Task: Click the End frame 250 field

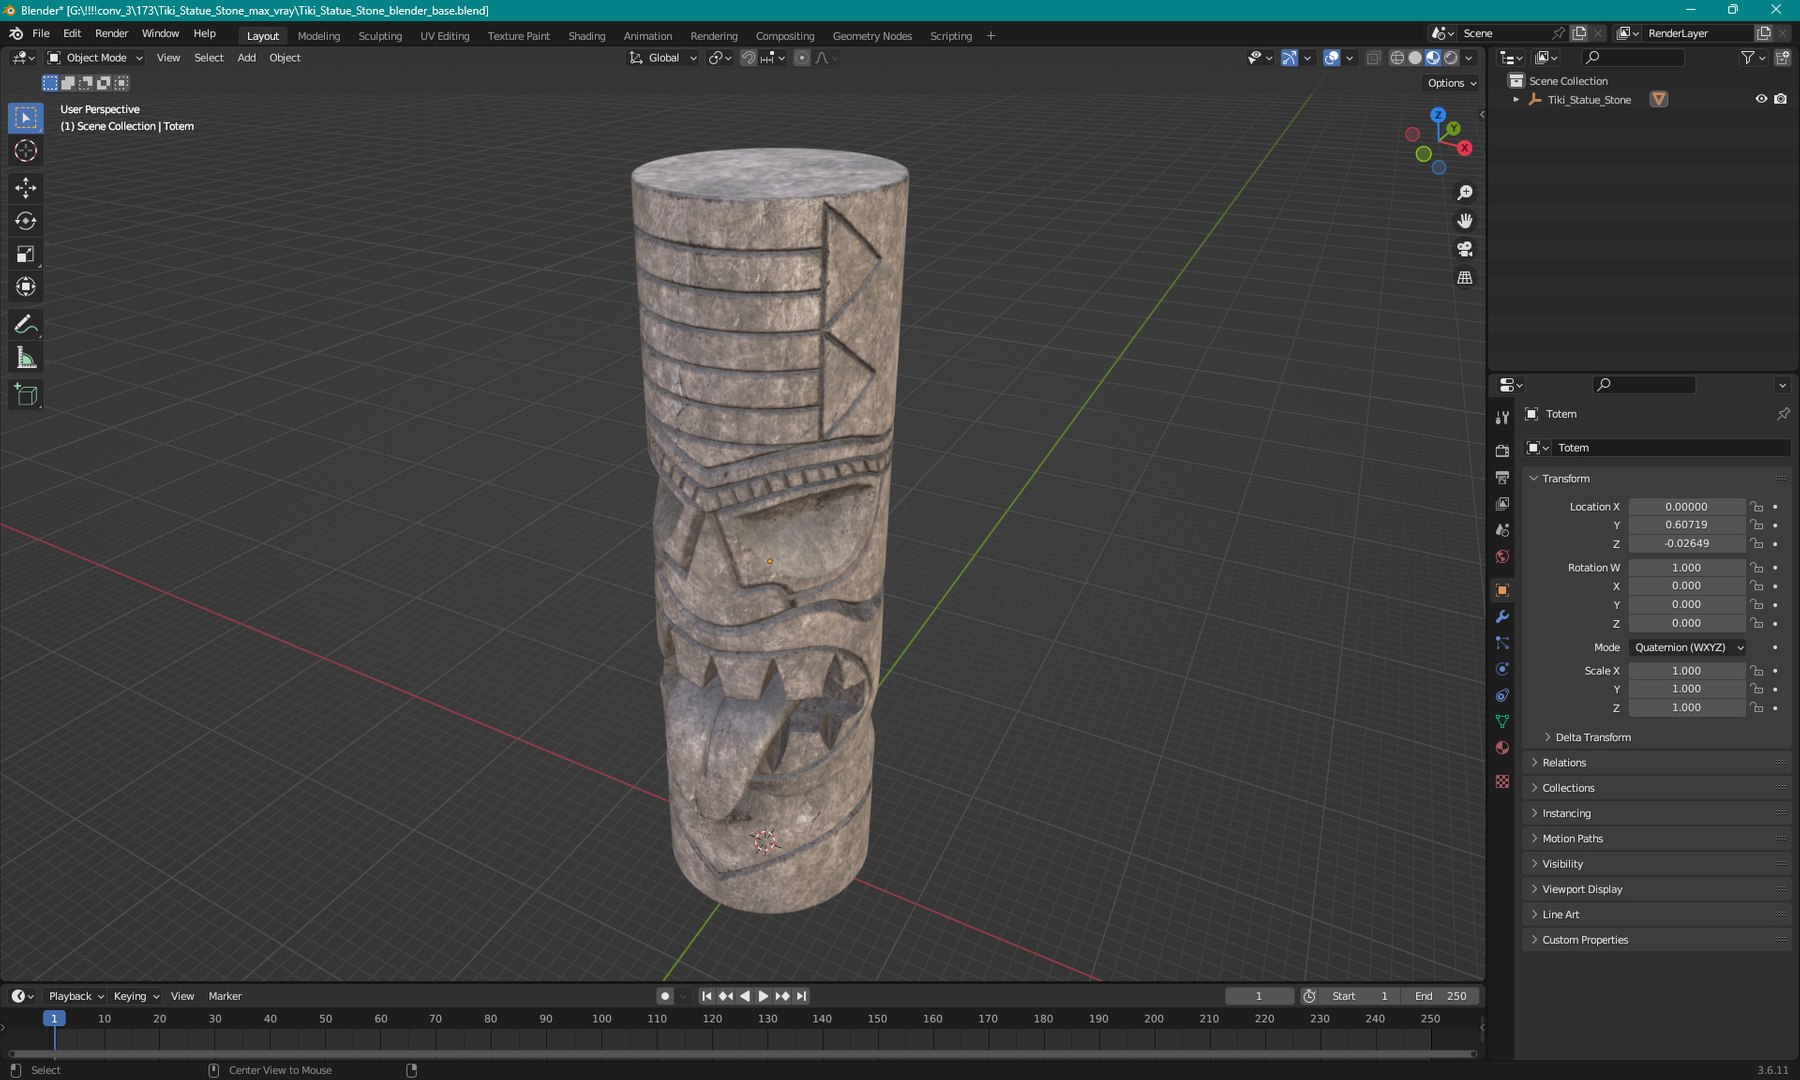Action: click(1441, 996)
